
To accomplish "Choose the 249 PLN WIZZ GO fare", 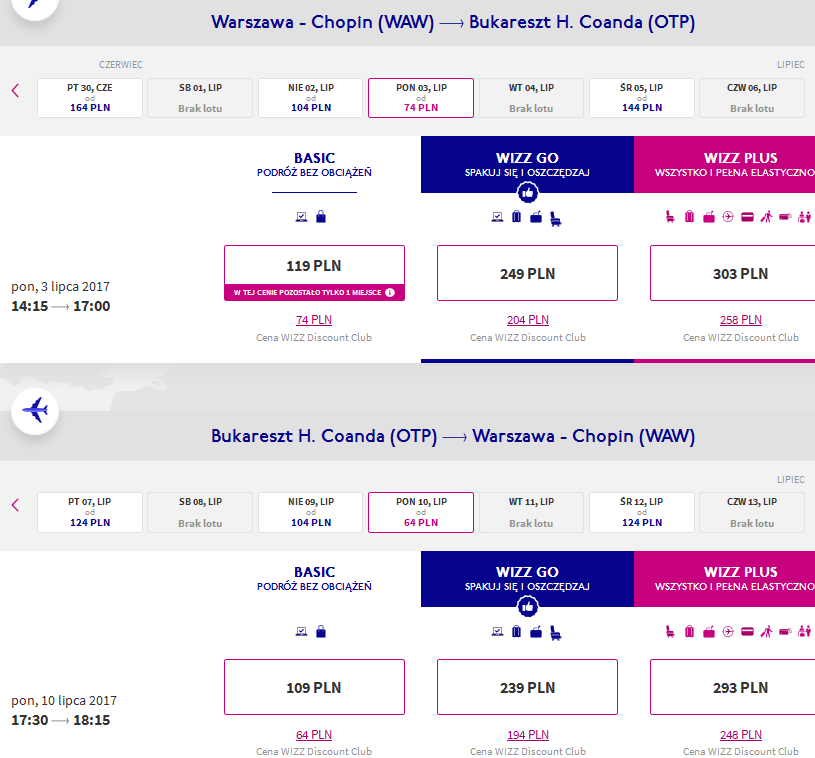I will click(528, 273).
